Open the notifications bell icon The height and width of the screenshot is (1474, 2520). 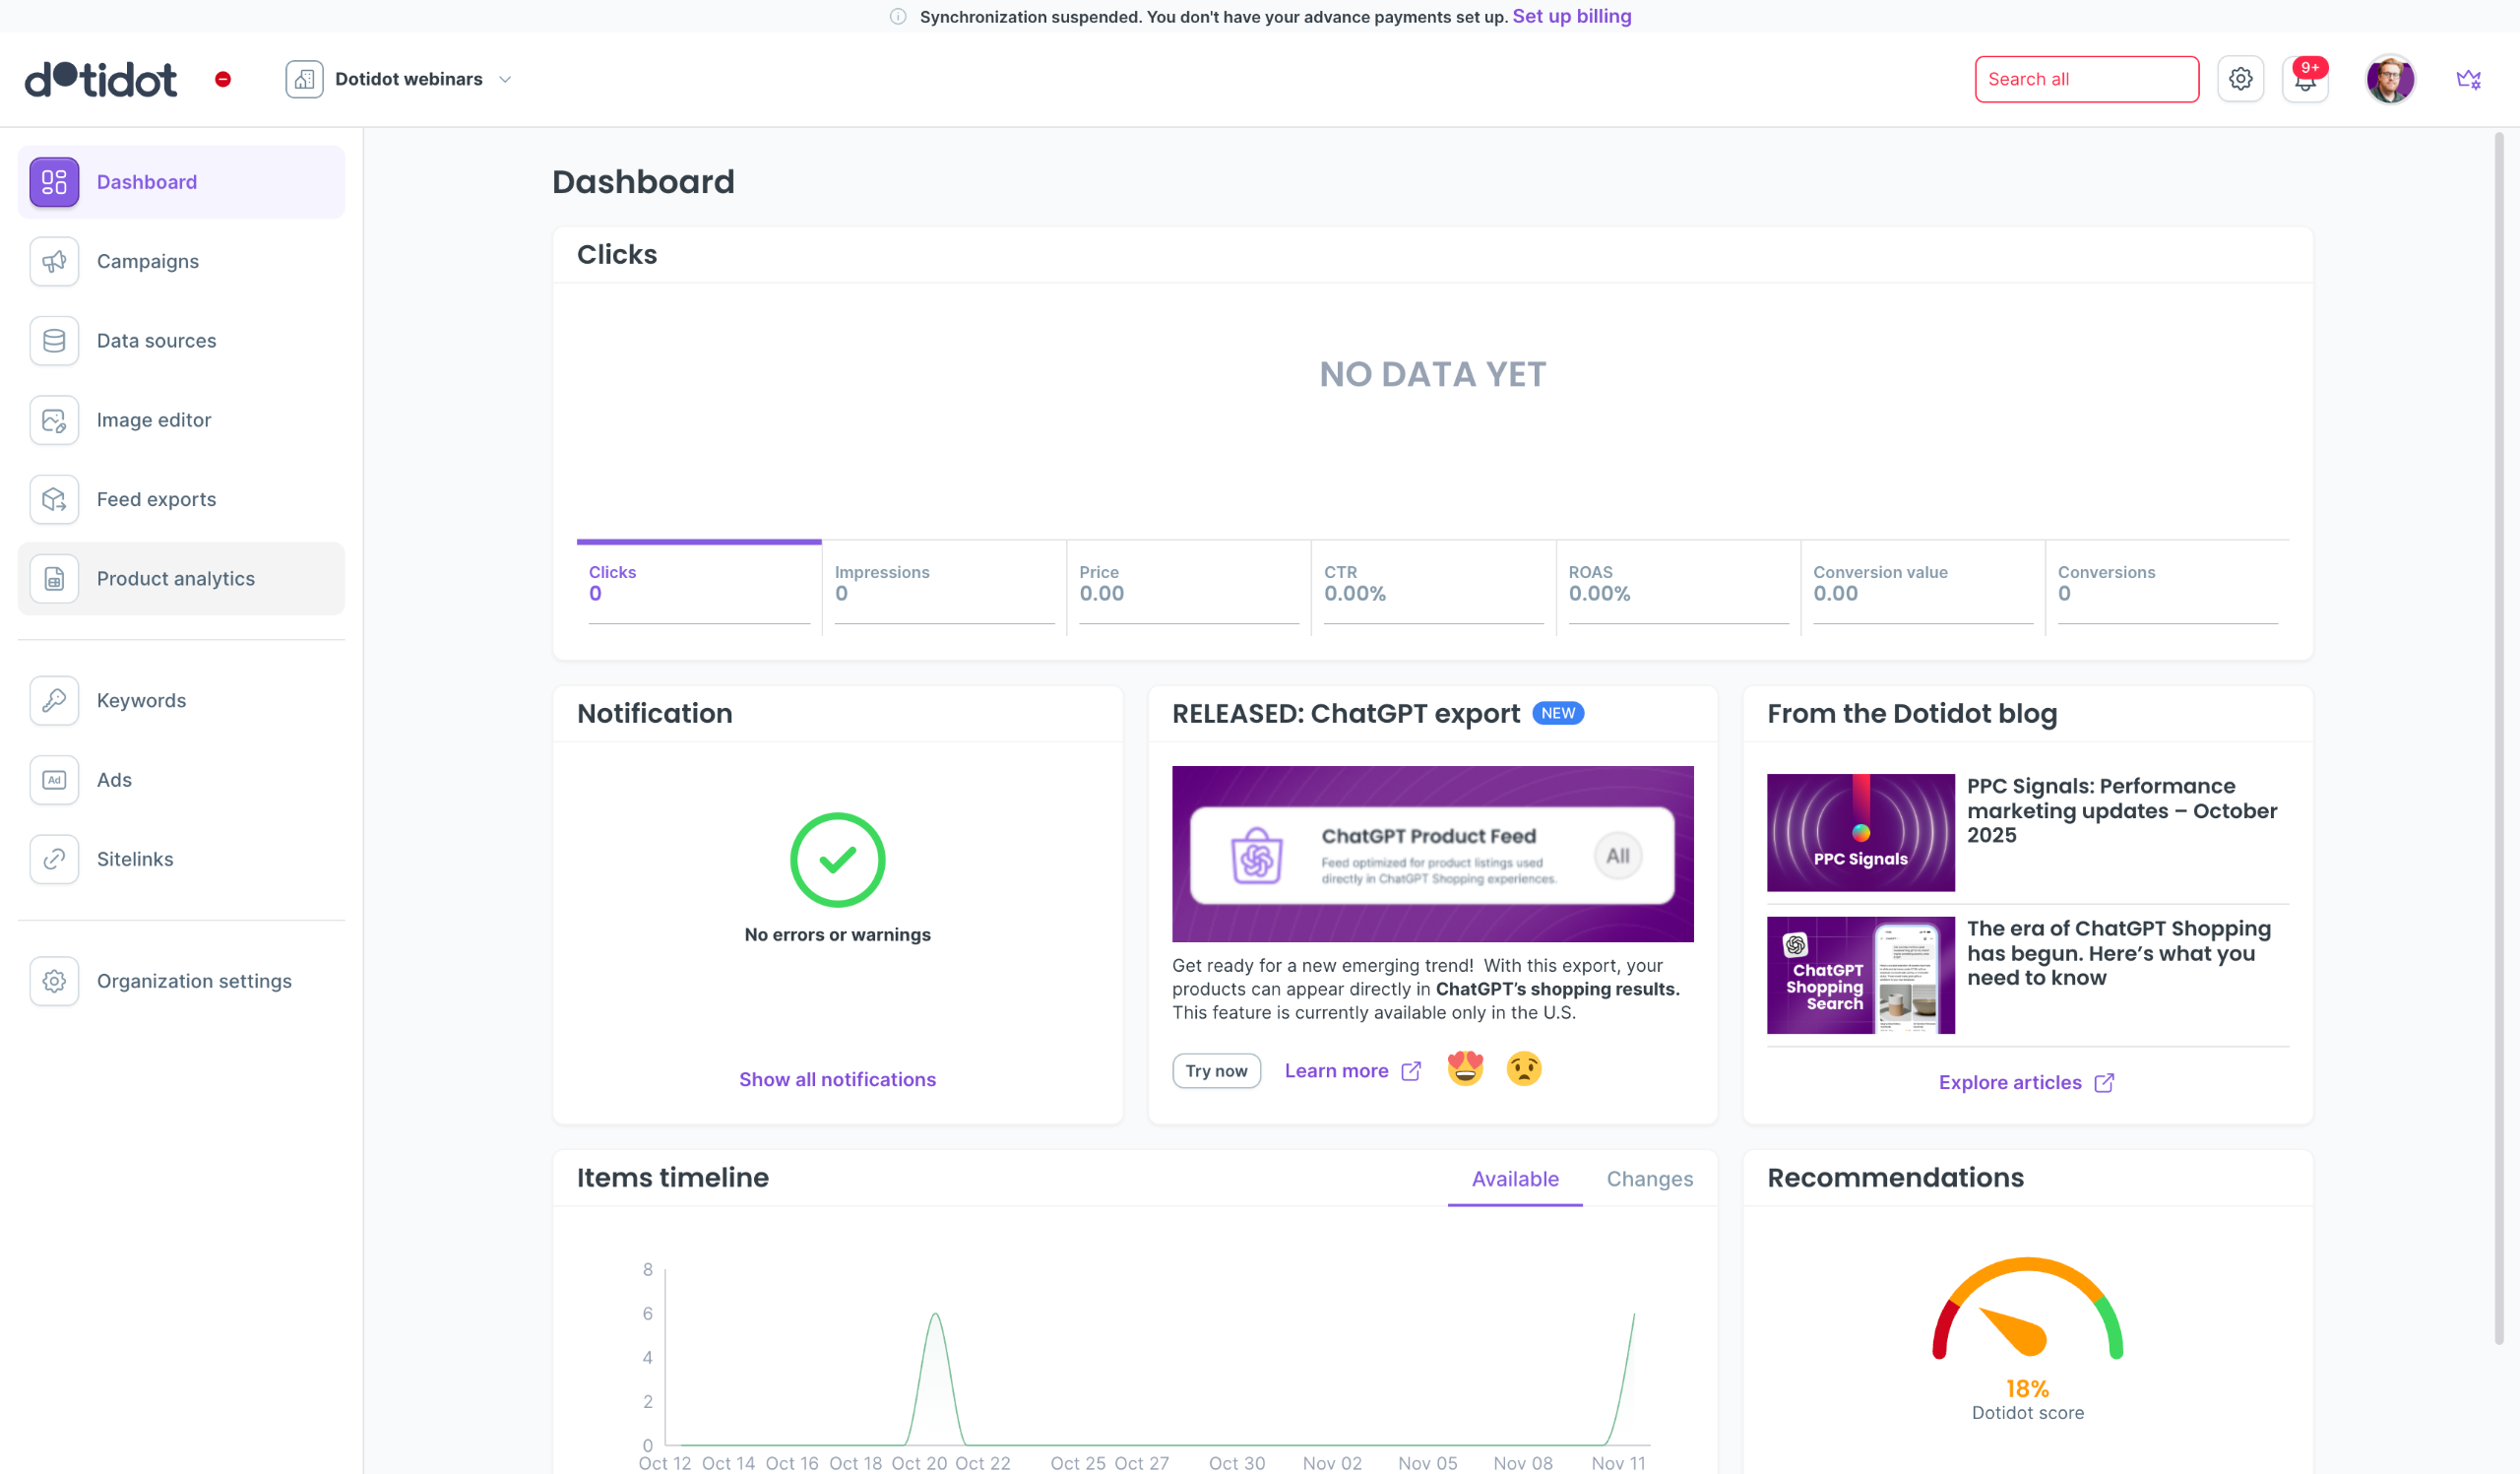(x=2305, y=80)
